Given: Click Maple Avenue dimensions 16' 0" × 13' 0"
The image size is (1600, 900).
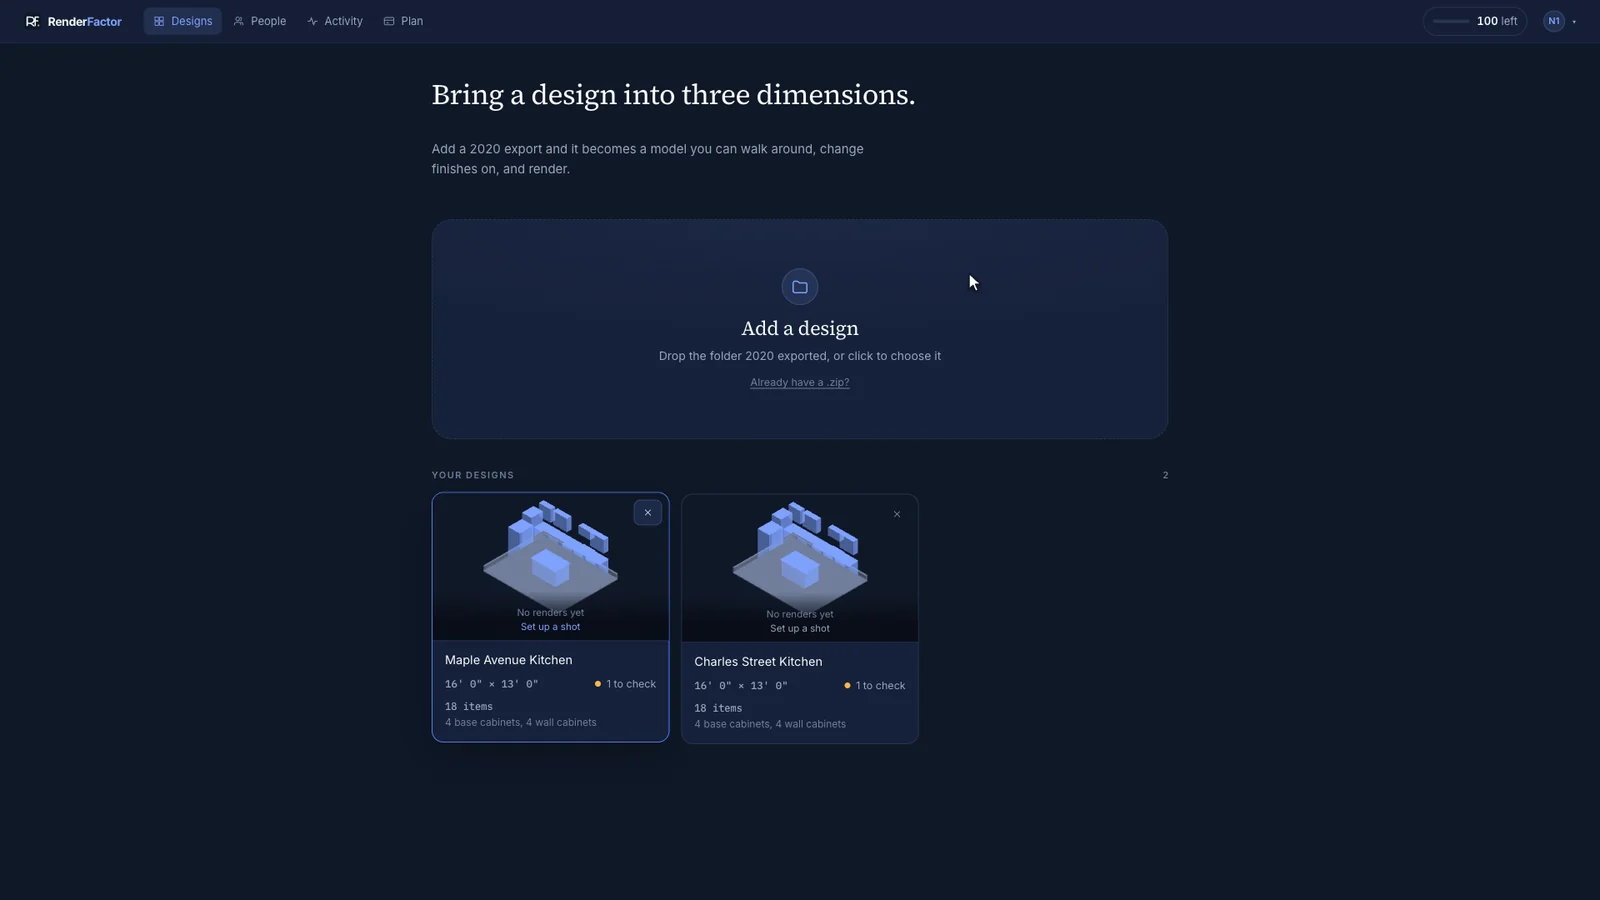Looking at the screenshot, I should tap(491, 684).
